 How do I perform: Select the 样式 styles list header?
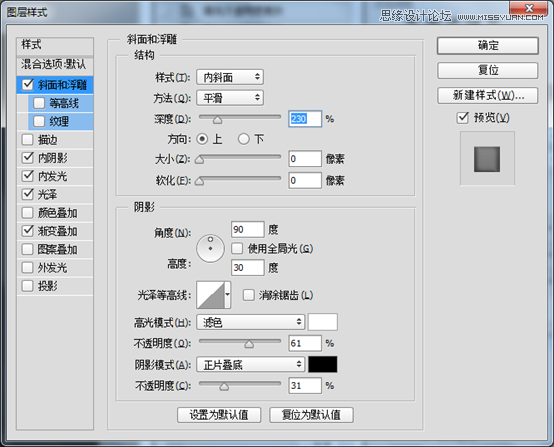[x=55, y=45]
